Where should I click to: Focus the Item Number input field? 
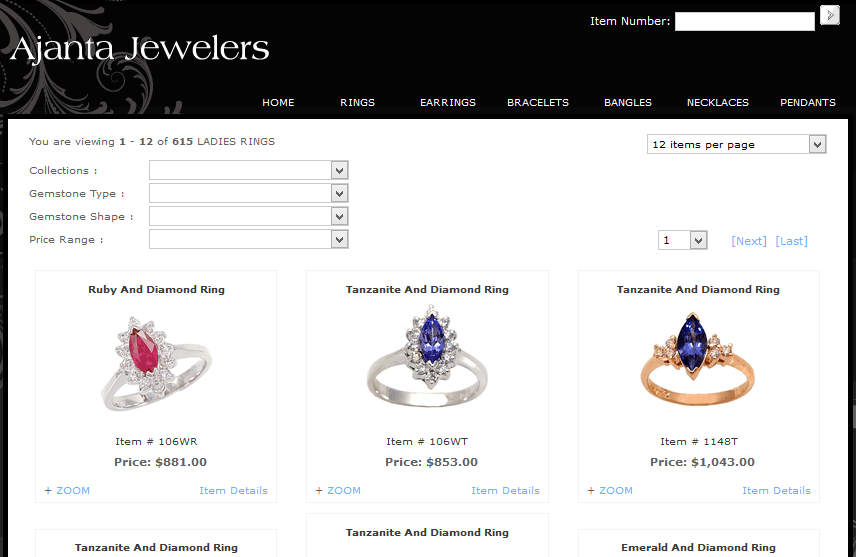tap(745, 21)
